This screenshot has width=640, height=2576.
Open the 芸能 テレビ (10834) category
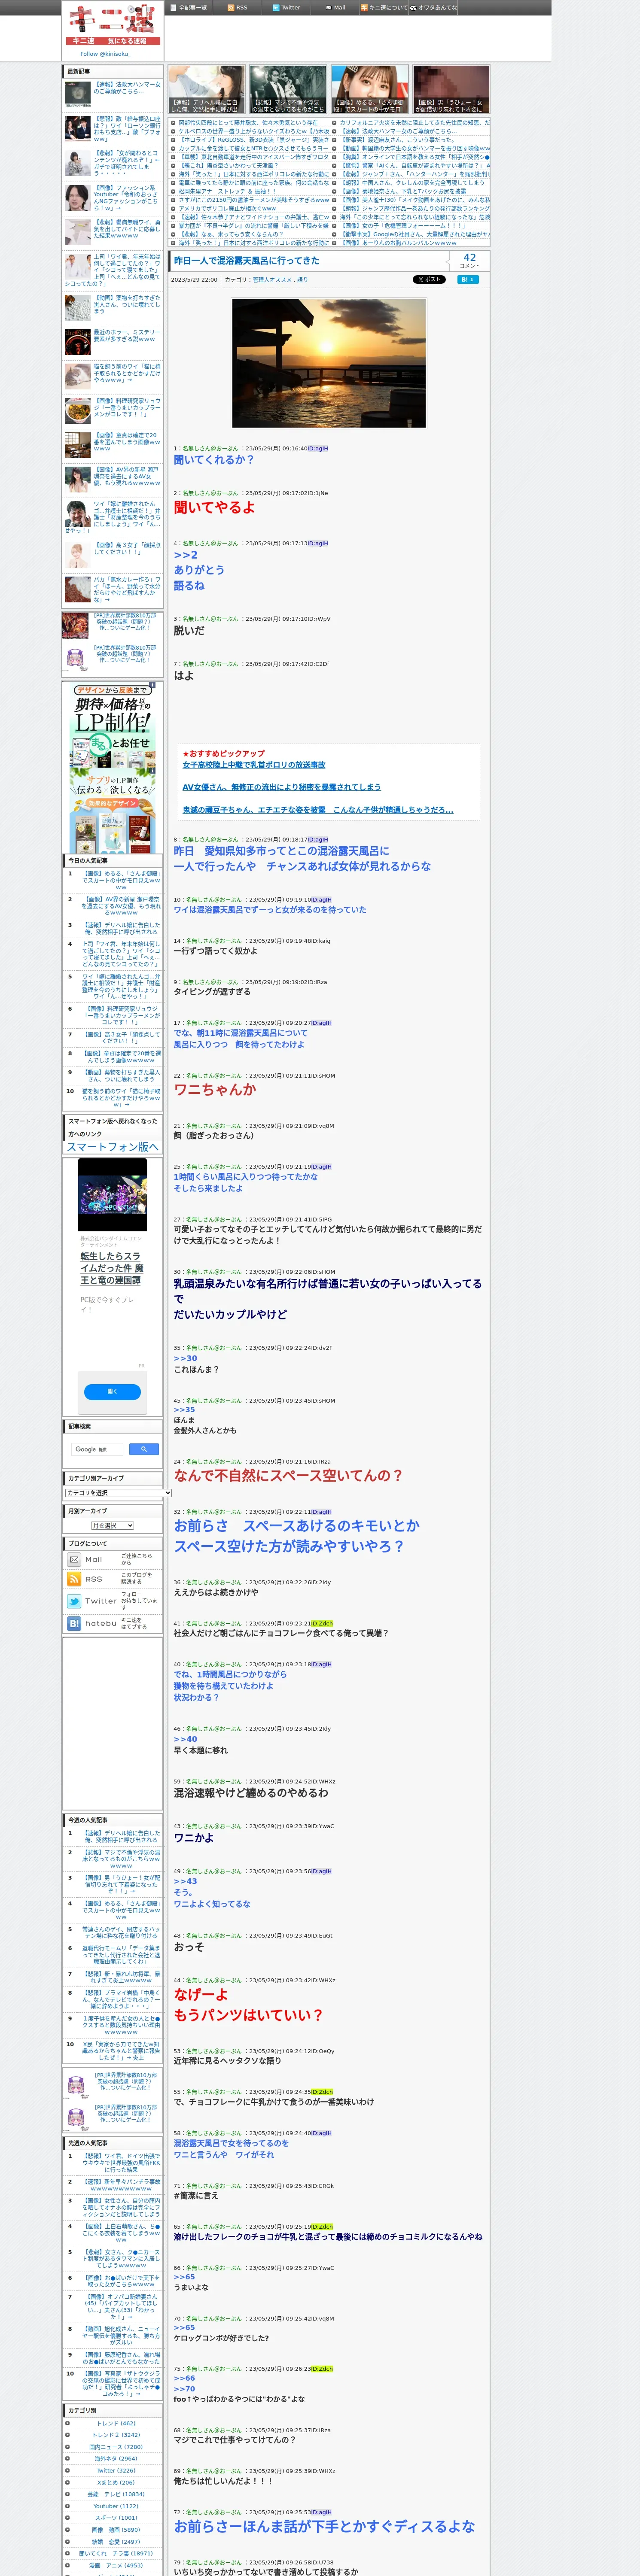(116, 2494)
